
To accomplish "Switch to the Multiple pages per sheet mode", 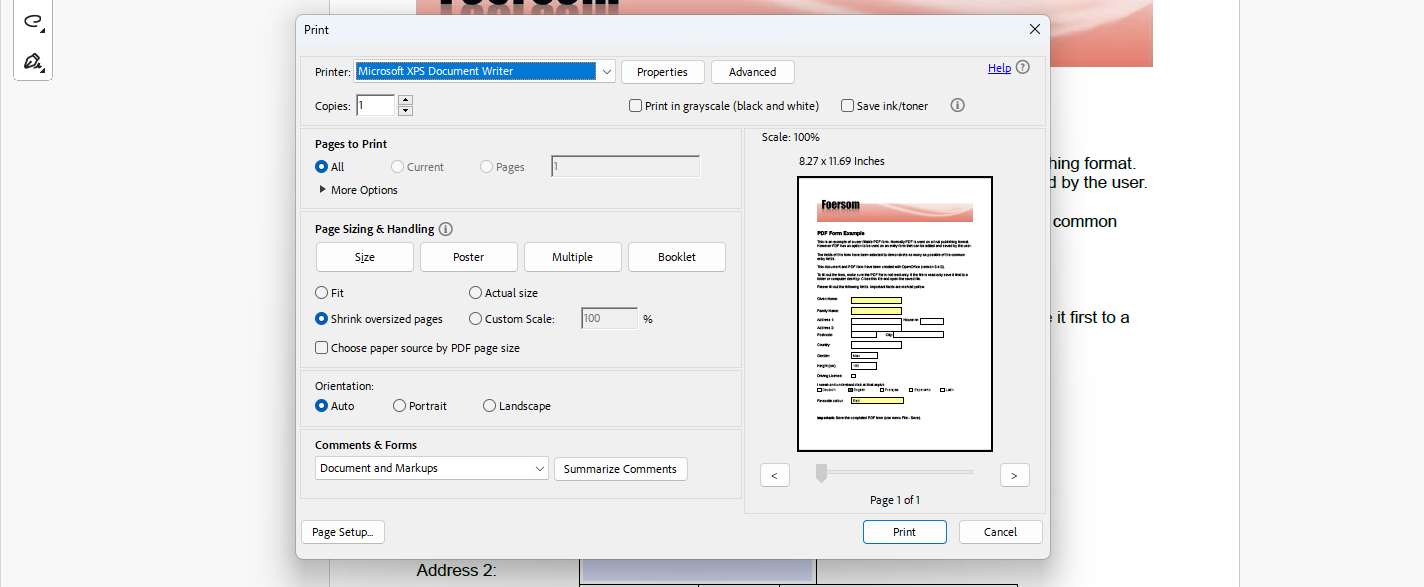I will click(572, 256).
